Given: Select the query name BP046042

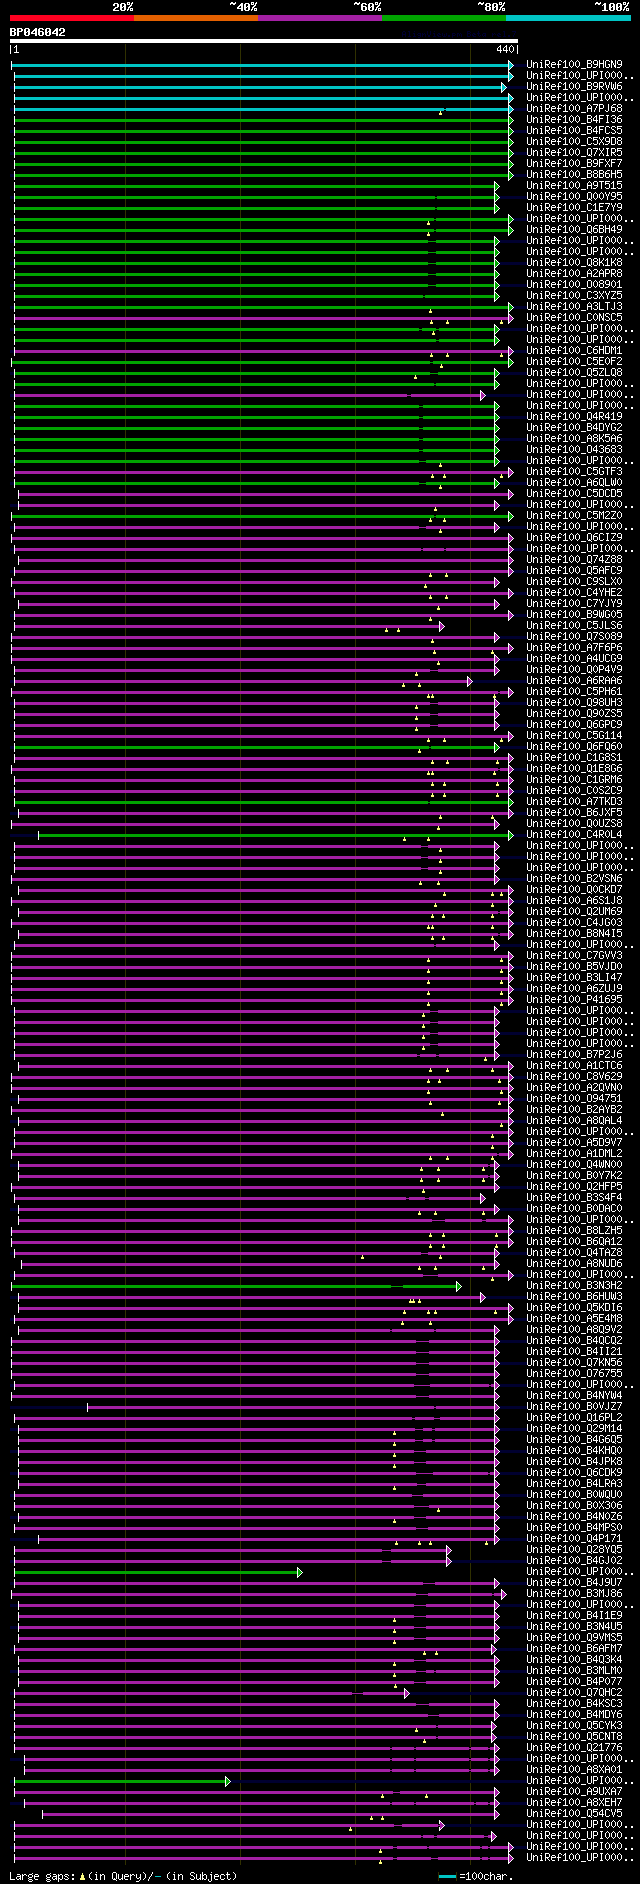Looking at the screenshot, I should pyautogui.click(x=38, y=32).
